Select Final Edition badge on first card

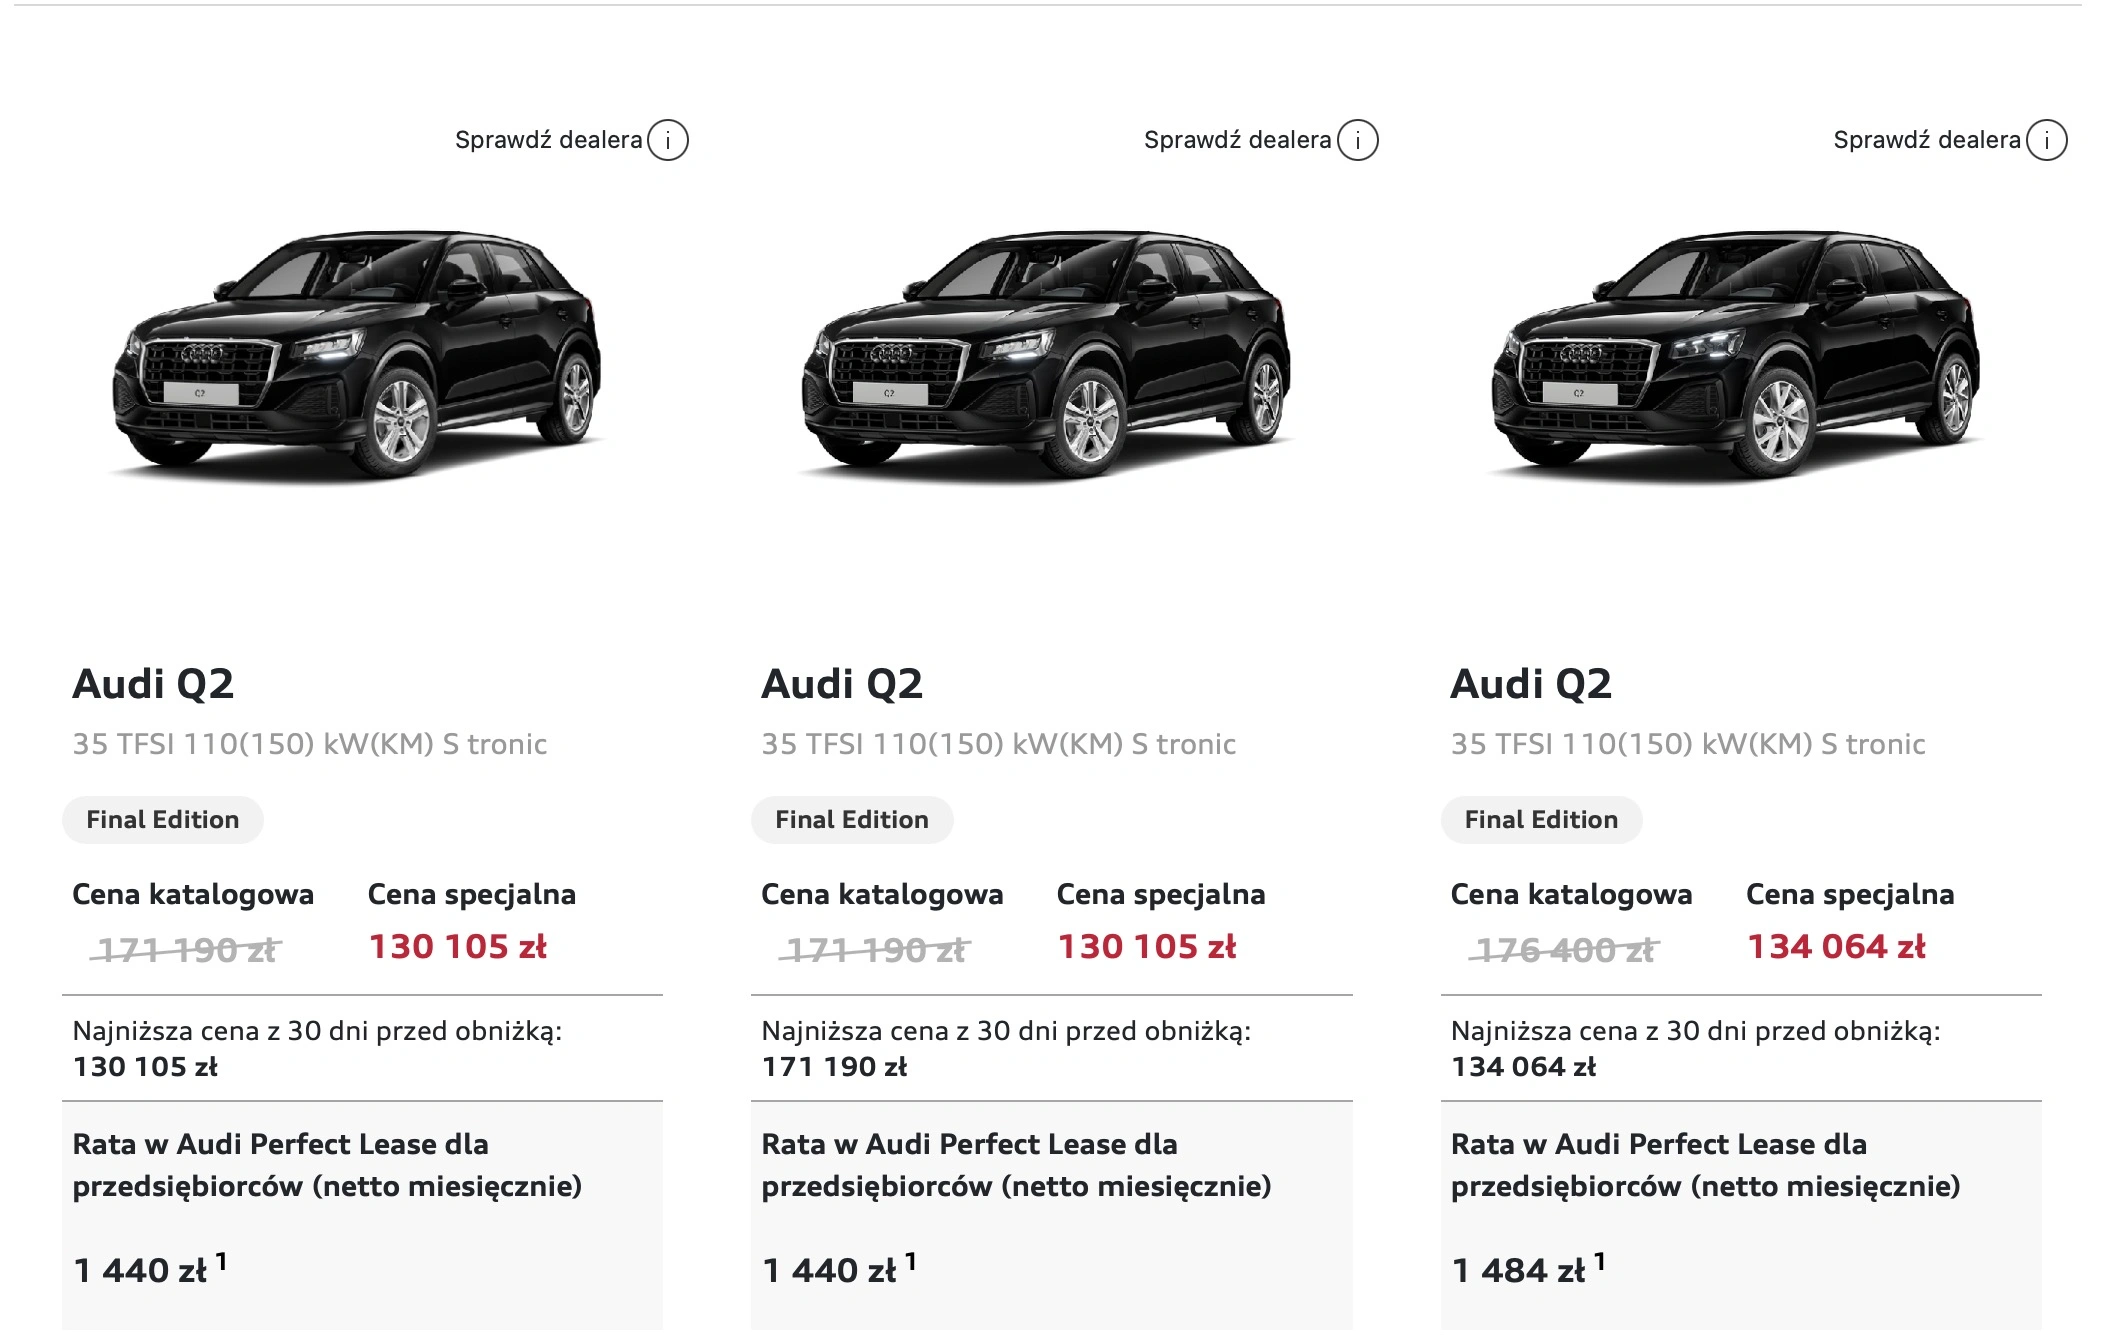point(163,820)
